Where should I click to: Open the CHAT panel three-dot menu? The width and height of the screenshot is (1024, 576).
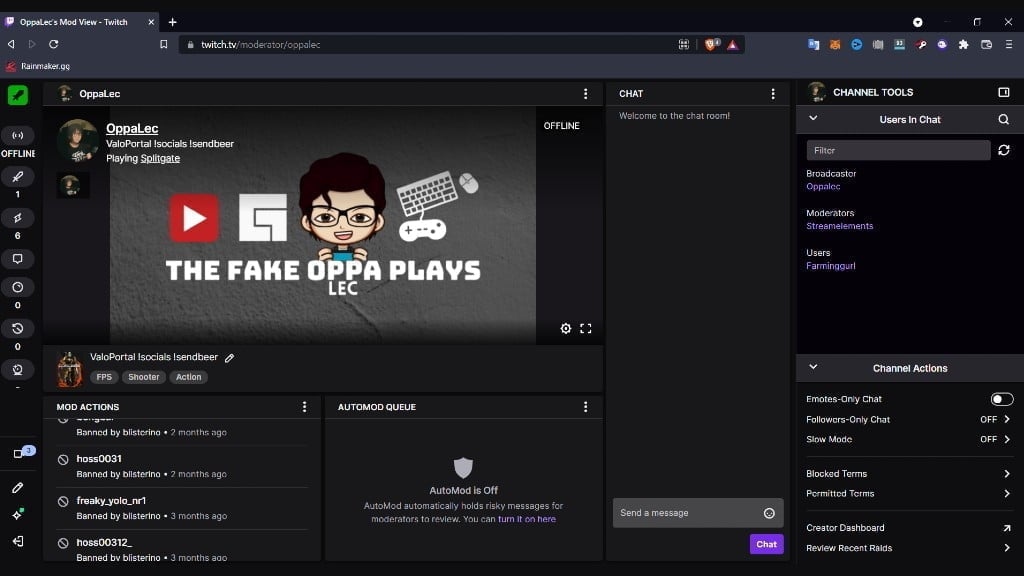[773, 94]
